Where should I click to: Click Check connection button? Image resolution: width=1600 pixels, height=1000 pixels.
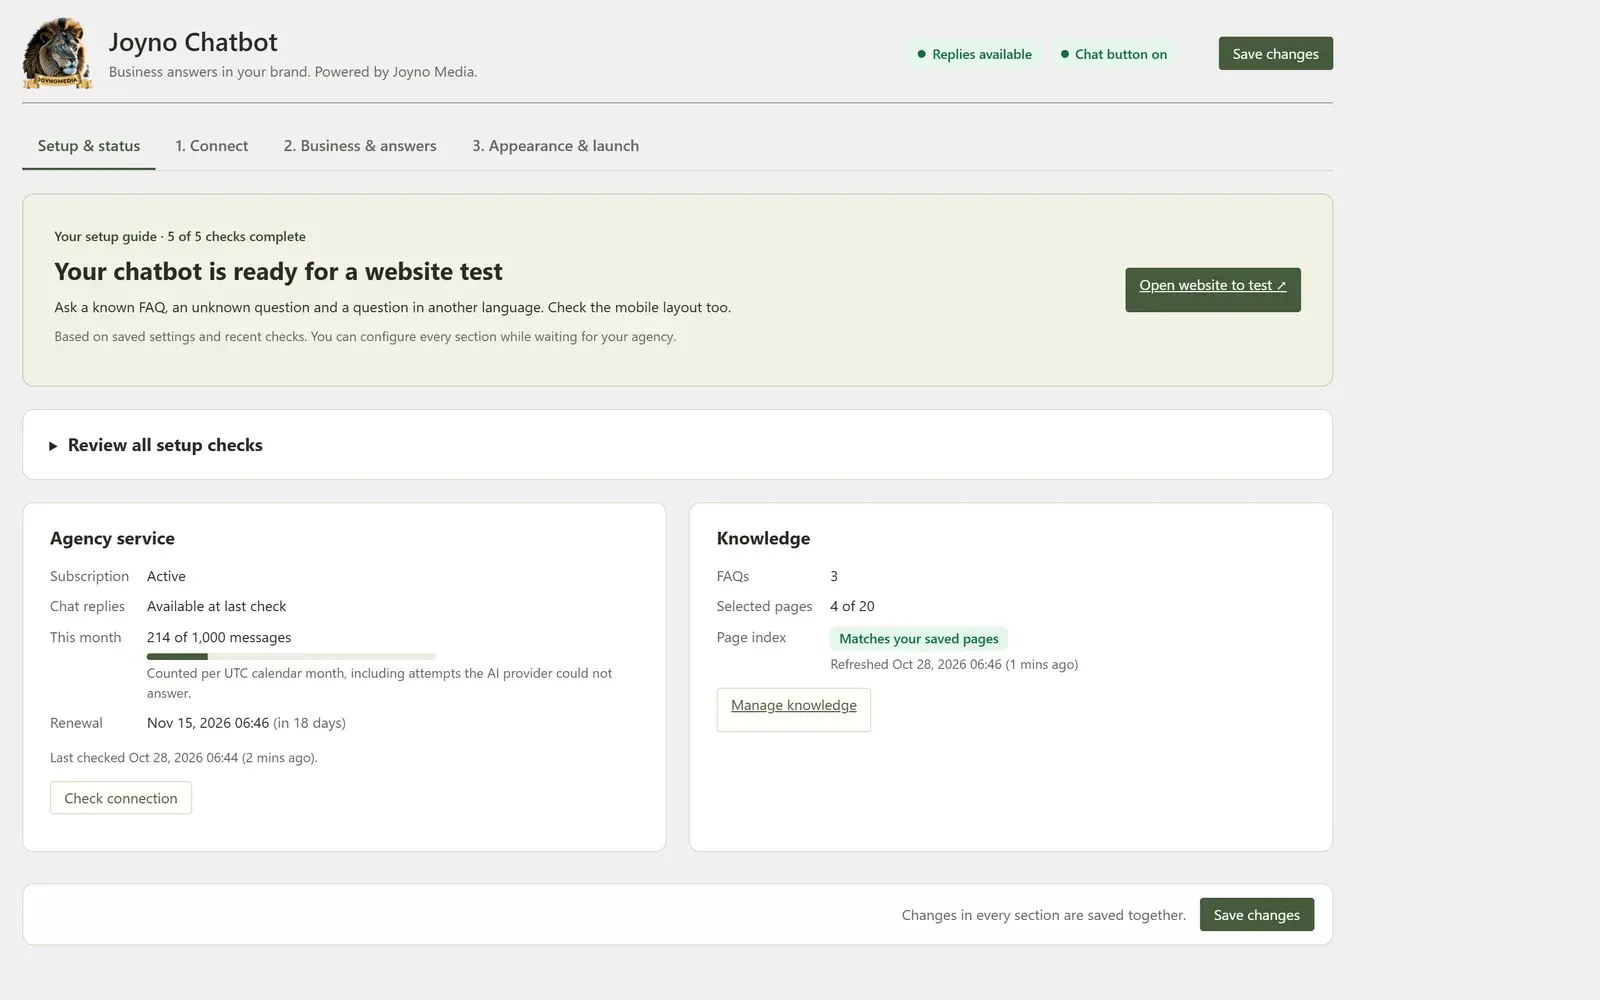pyautogui.click(x=121, y=798)
